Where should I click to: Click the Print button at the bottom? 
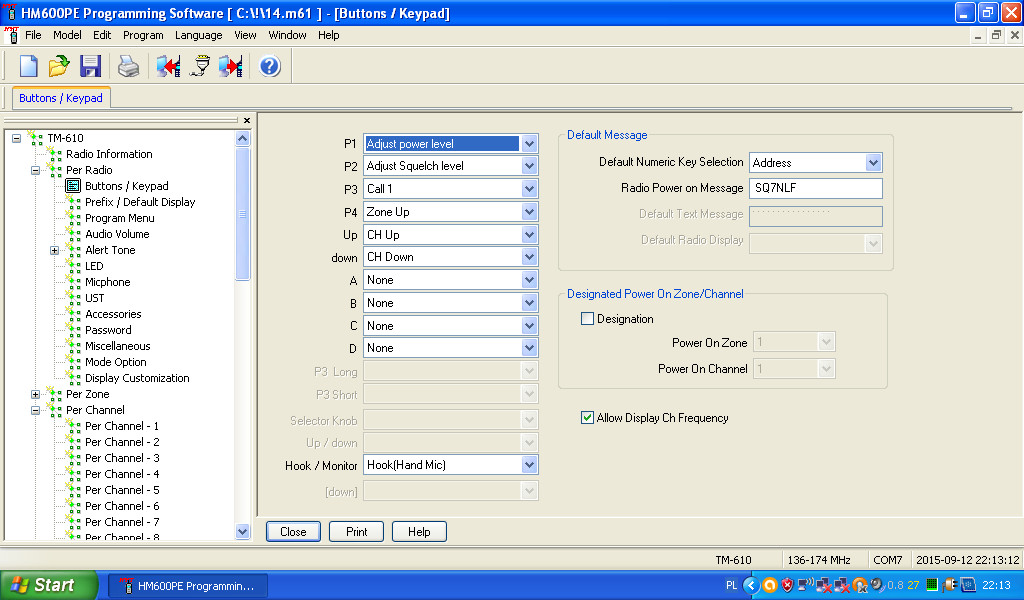(x=357, y=531)
